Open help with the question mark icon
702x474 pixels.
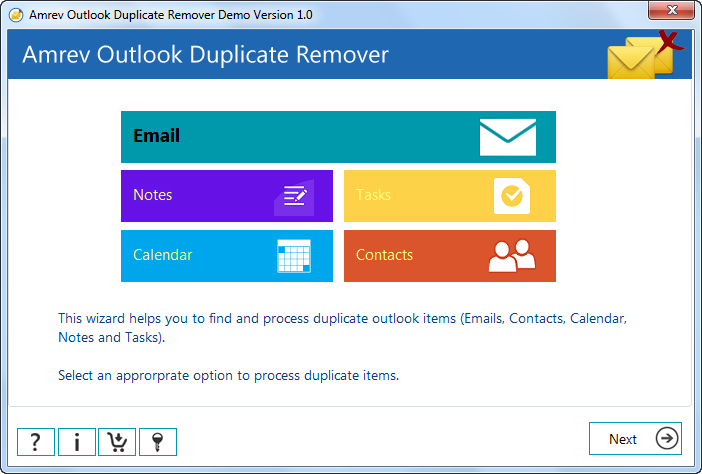[x=36, y=442]
